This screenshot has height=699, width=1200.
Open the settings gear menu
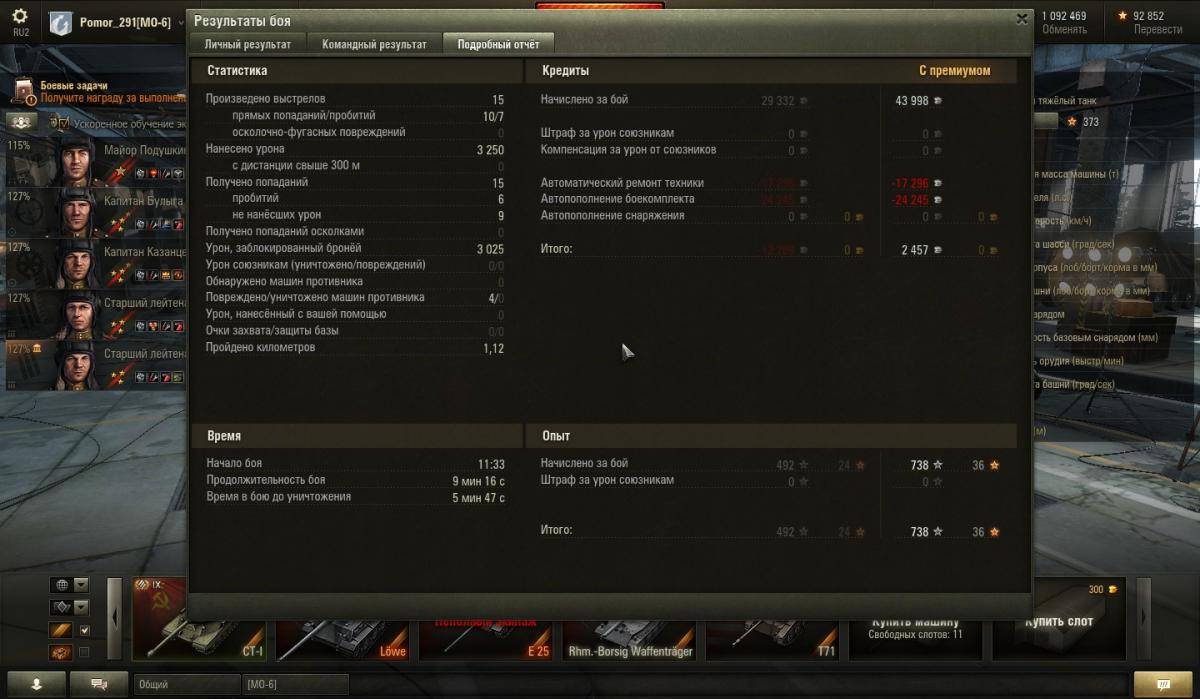tap(20, 16)
